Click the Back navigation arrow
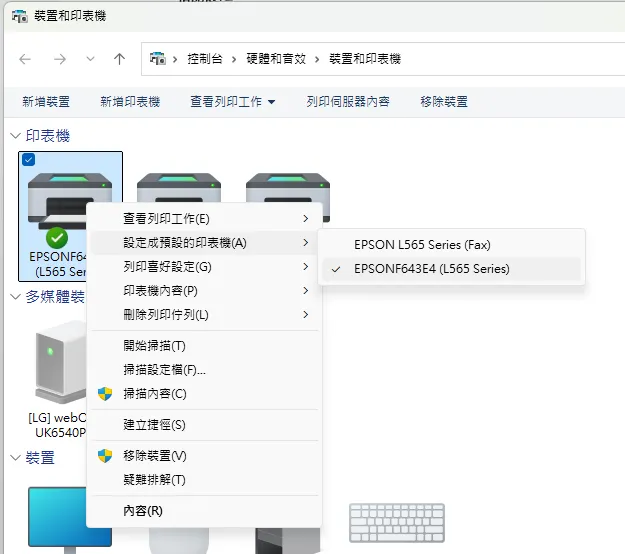Image resolution: width=625 pixels, height=554 pixels. [x=25, y=59]
